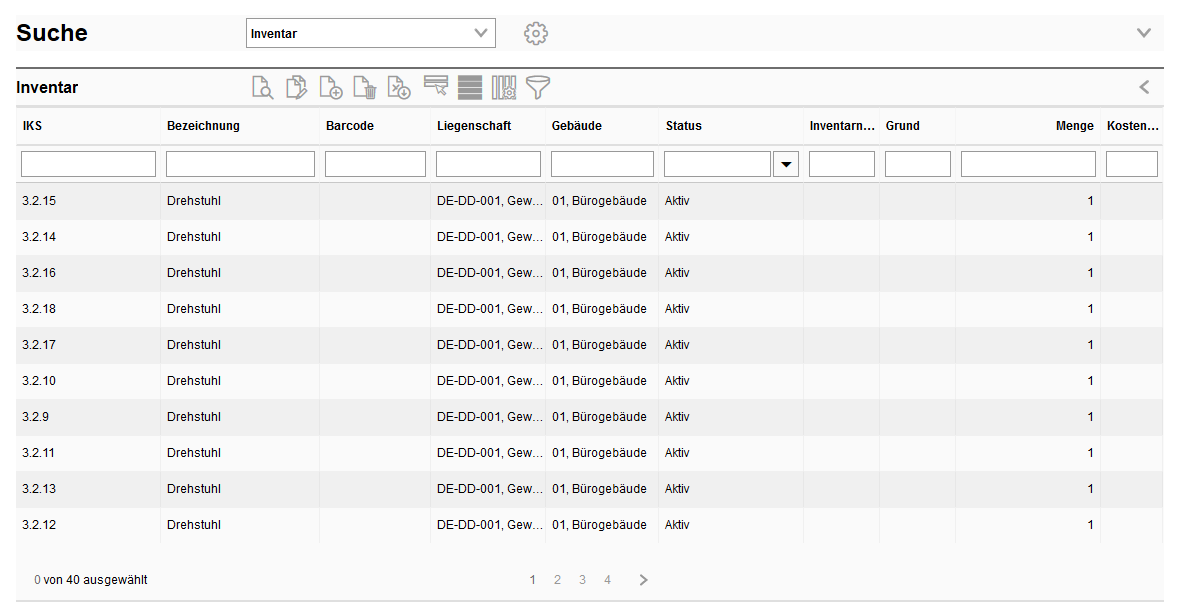Open the Status filter dropdown arrow
1180x607 pixels.
786,164
